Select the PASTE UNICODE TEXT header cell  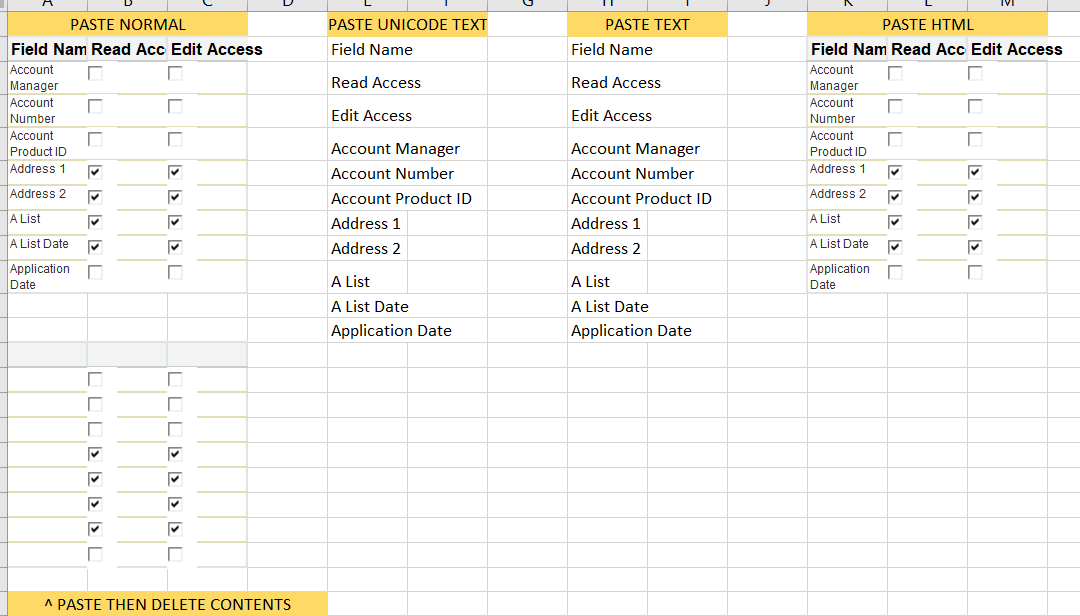(408, 25)
